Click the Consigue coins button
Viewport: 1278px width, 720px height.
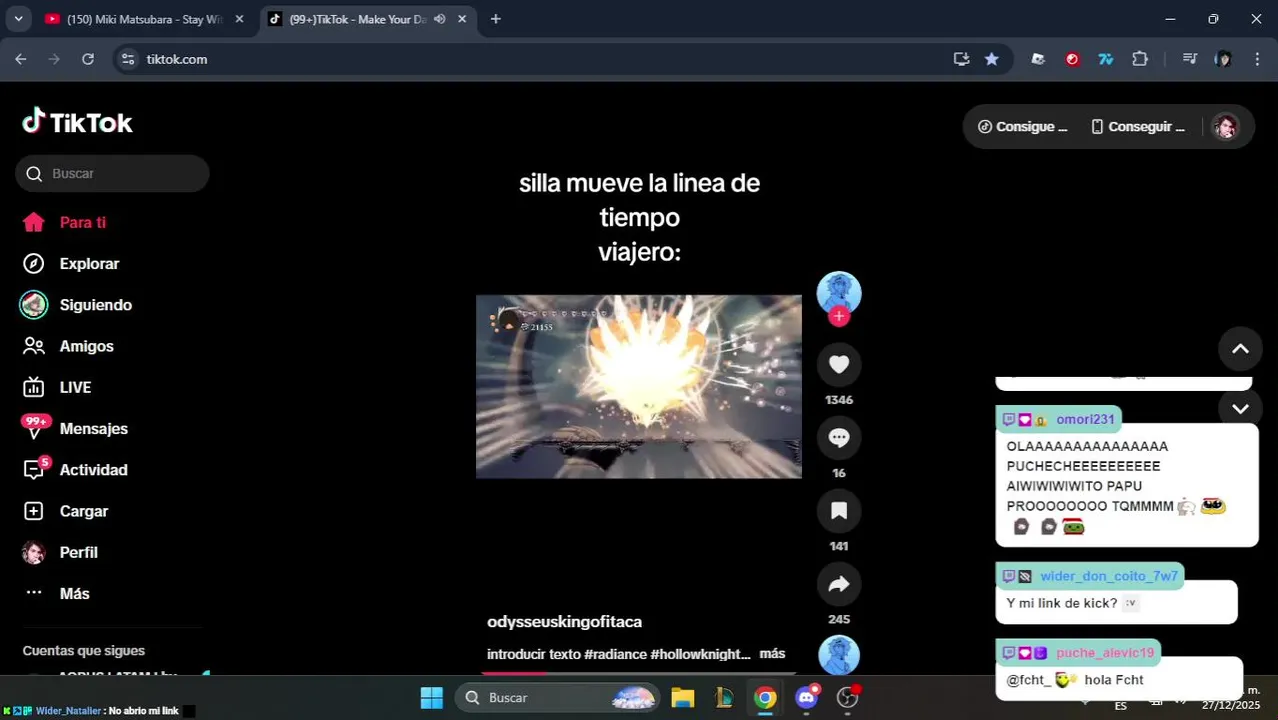pos(1022,127)
